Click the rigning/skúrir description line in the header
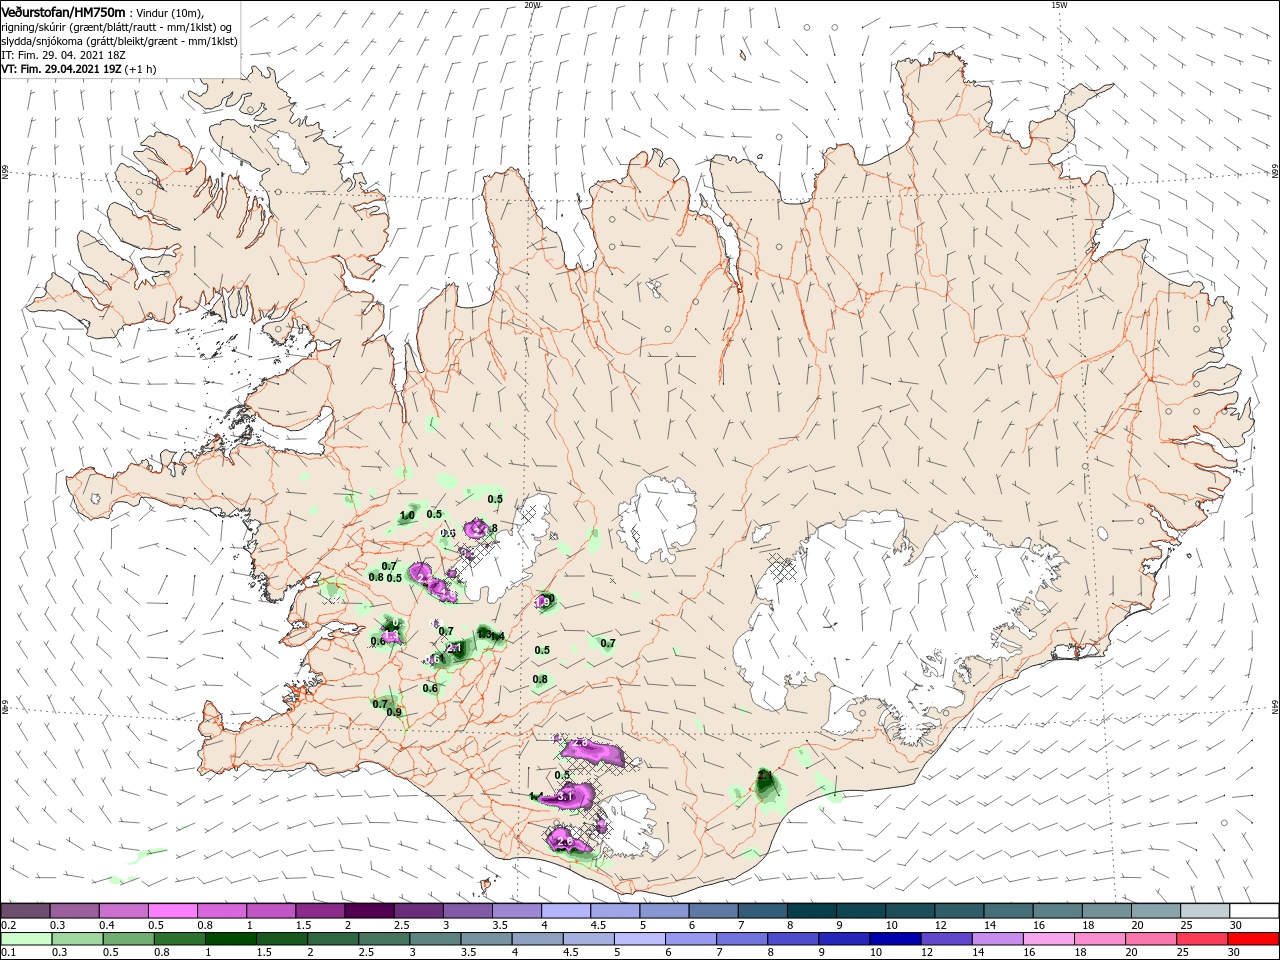1280x960 pixels. (116, 27)
